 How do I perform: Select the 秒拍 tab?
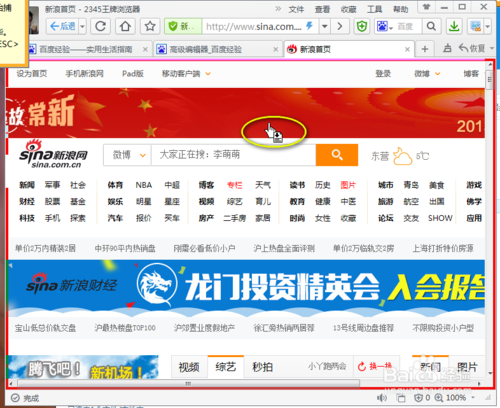(x=263, y=367)
